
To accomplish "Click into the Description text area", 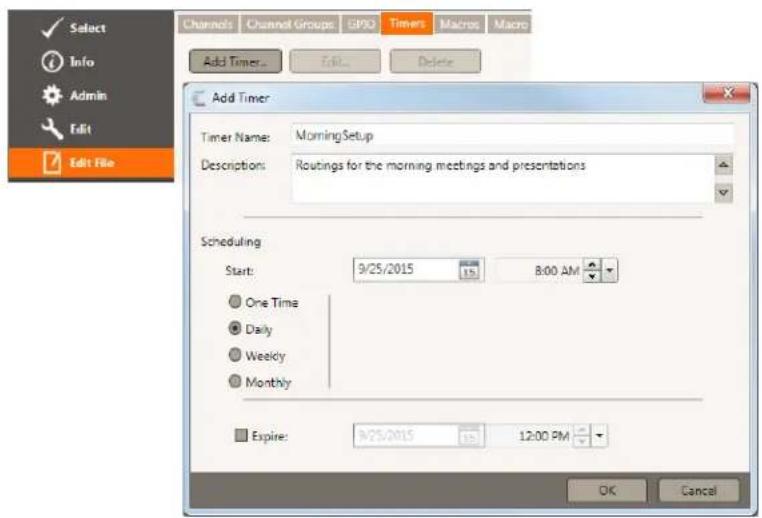I will (x=503, y=179).
